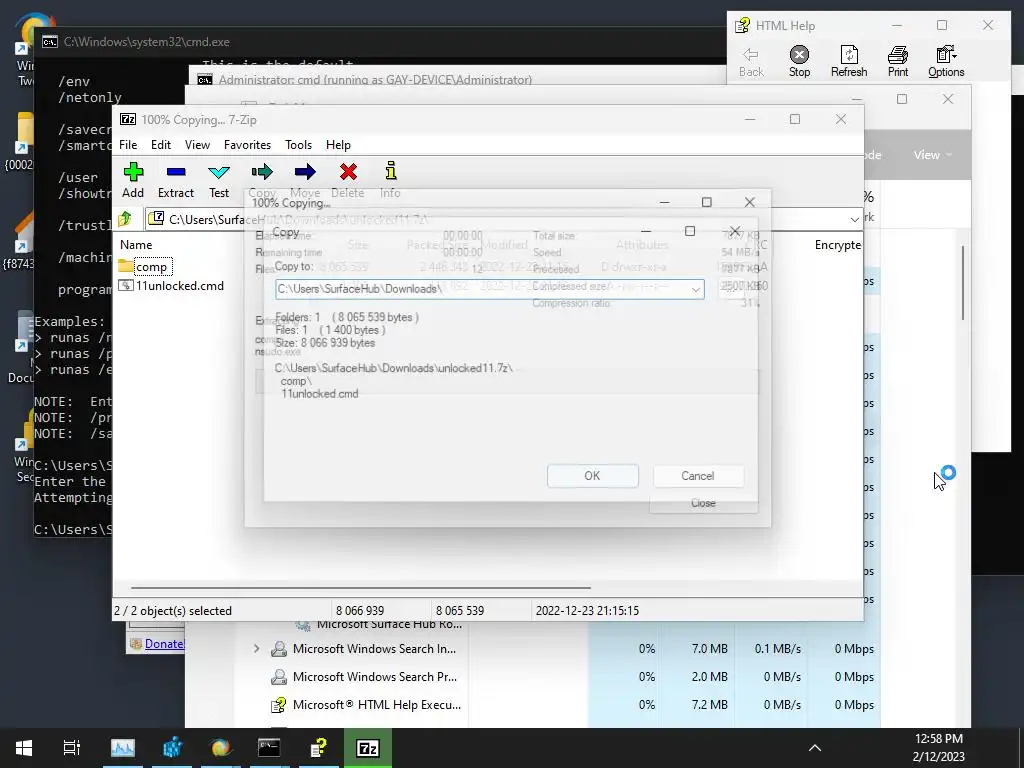
Task: Click the 2 / 2 object(s) selected status
Action: tap(173, 611)
